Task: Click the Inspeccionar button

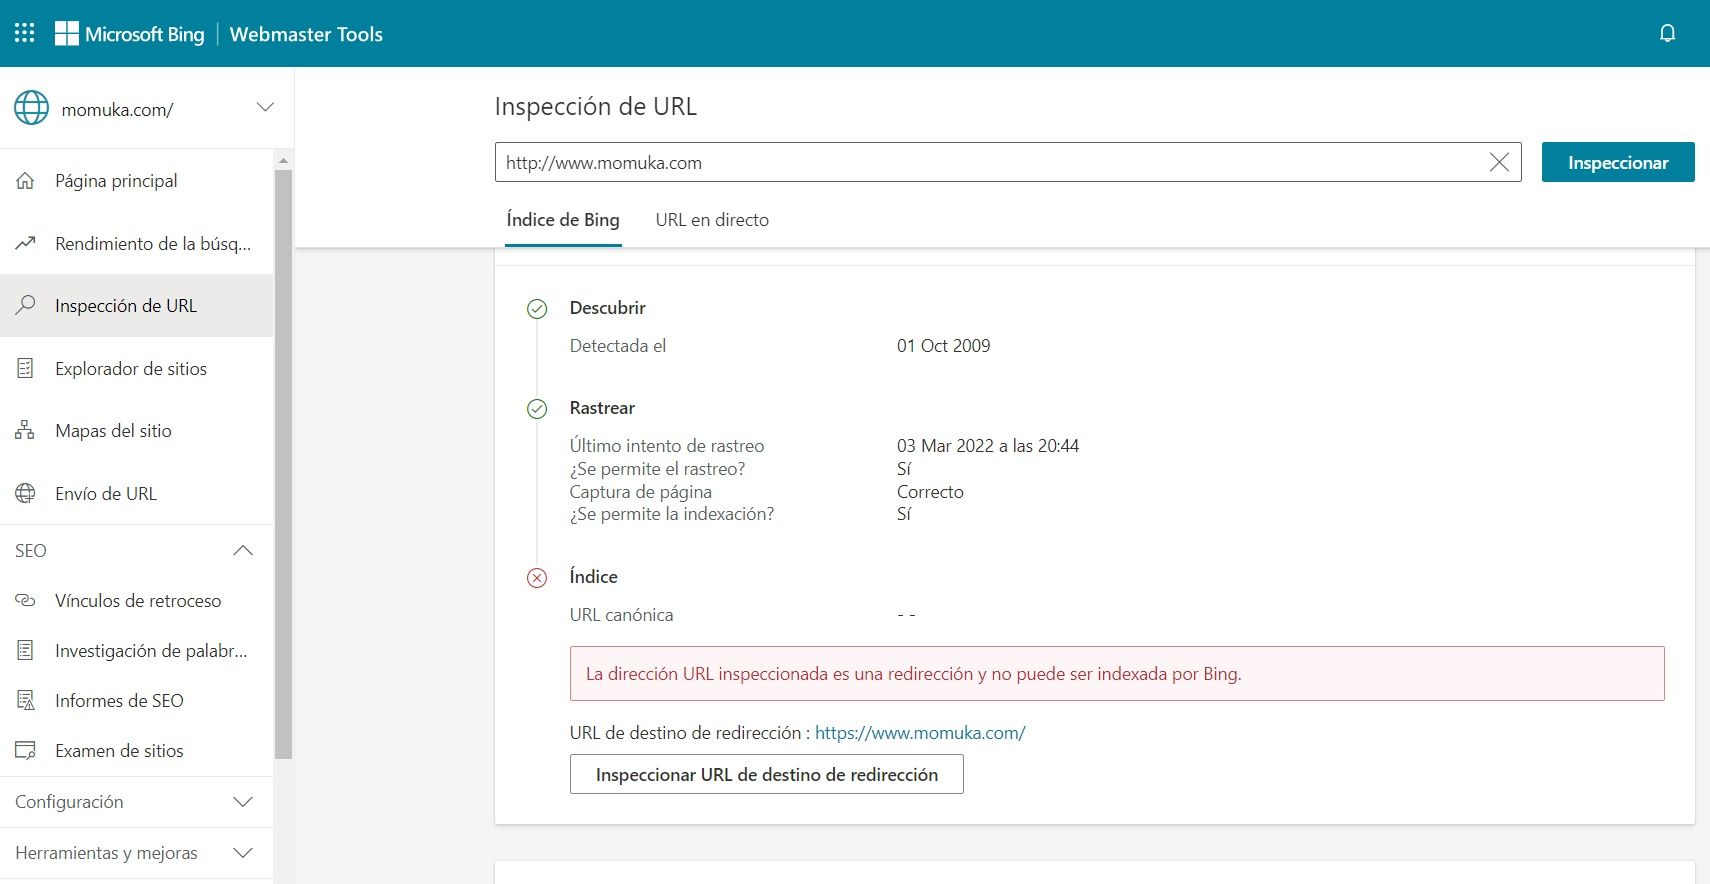Action: tap(1618, 162)
